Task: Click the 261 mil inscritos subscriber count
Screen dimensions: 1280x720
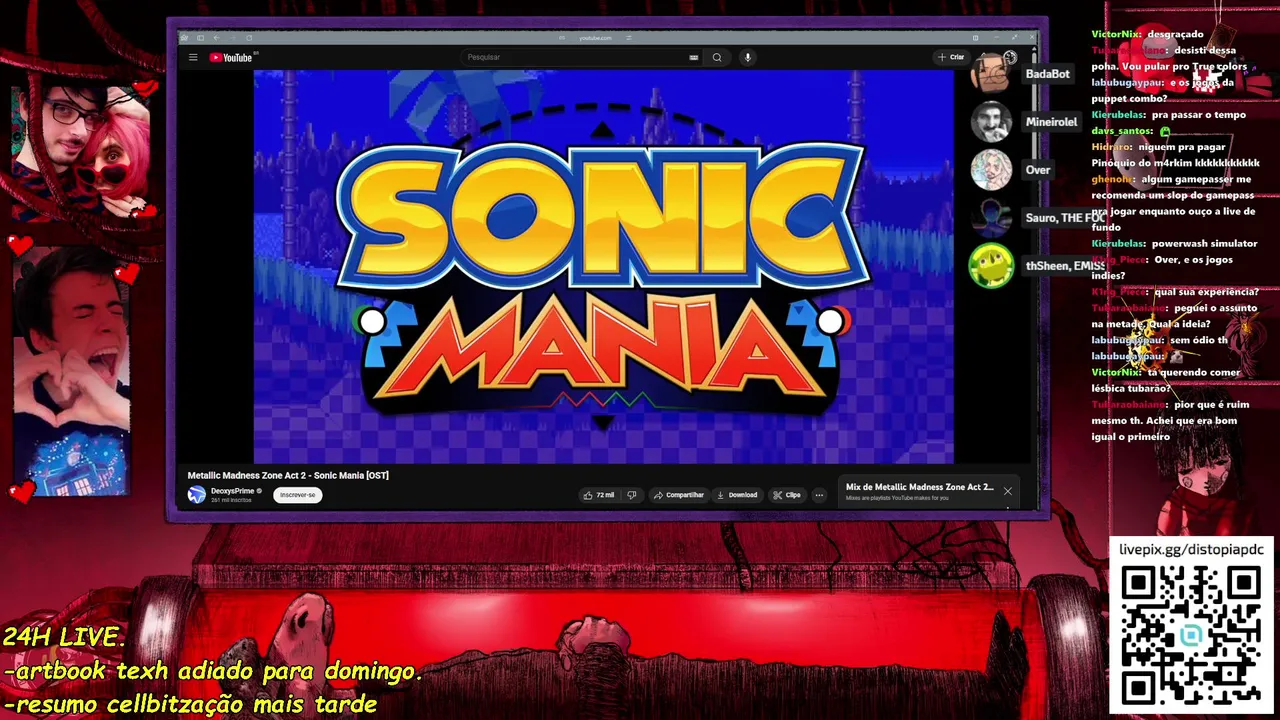Action: (x=231, y=500)
